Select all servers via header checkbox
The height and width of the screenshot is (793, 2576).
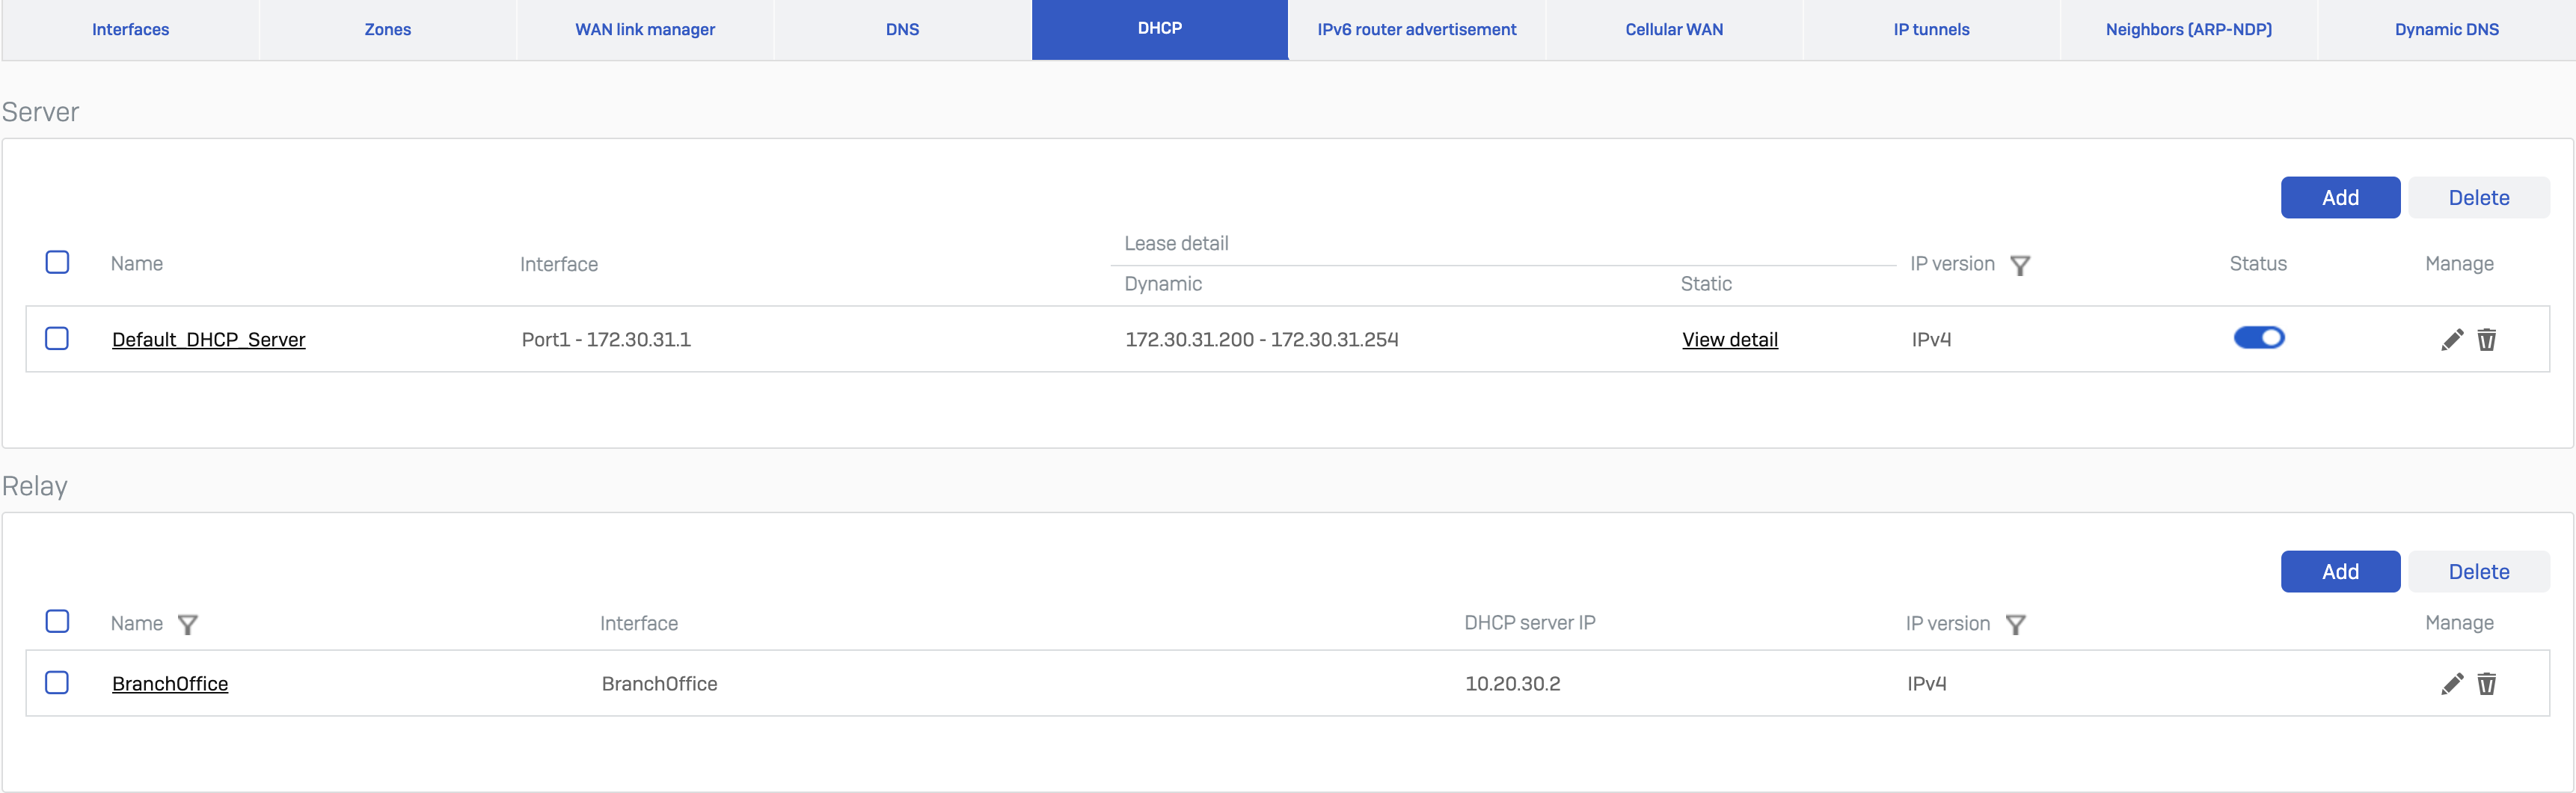[x=57, y=263]
